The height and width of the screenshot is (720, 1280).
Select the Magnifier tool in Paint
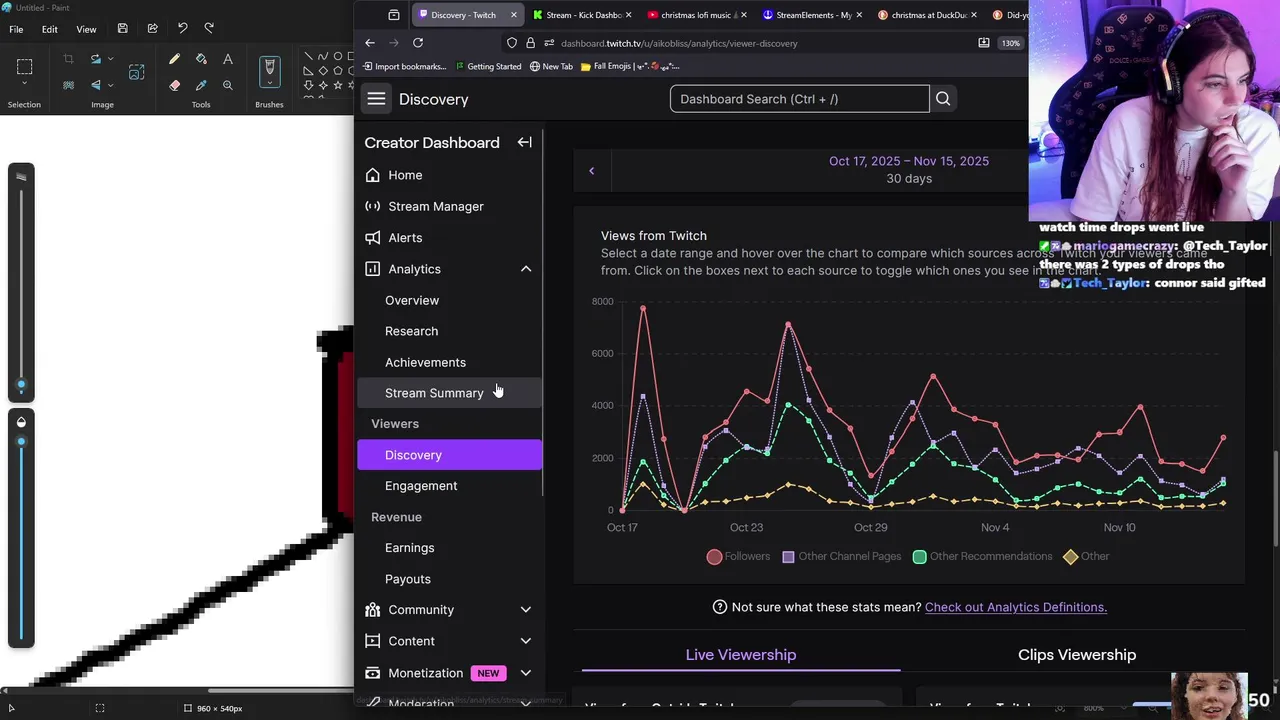point(228,85)
